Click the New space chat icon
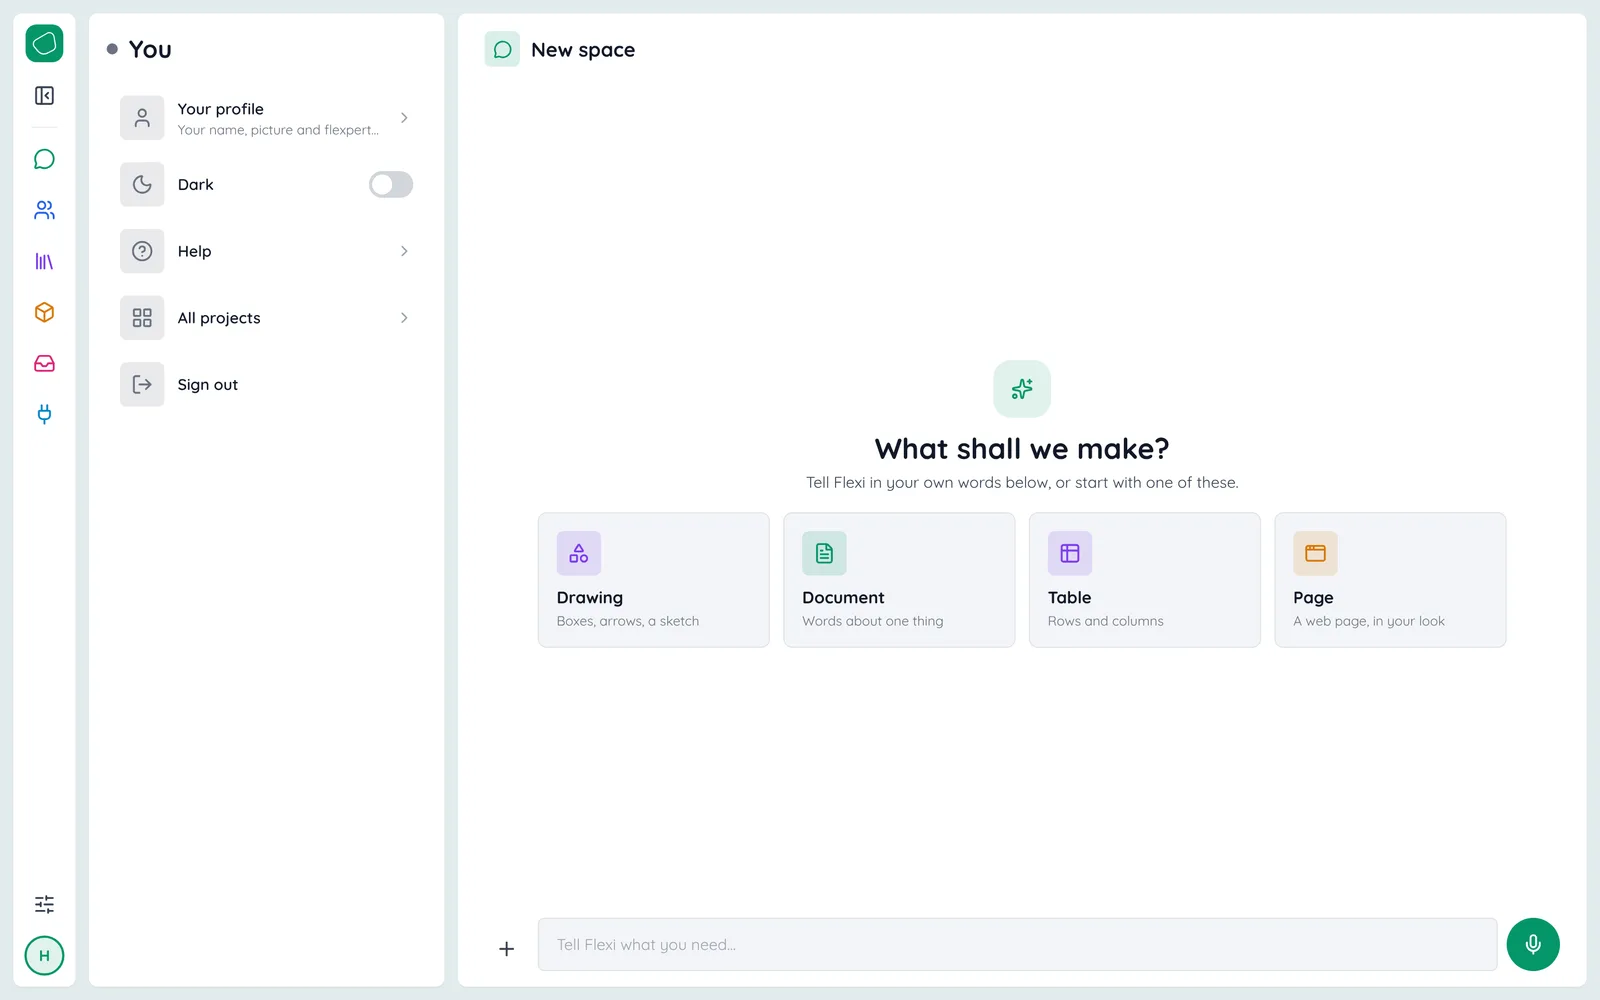 502,49
